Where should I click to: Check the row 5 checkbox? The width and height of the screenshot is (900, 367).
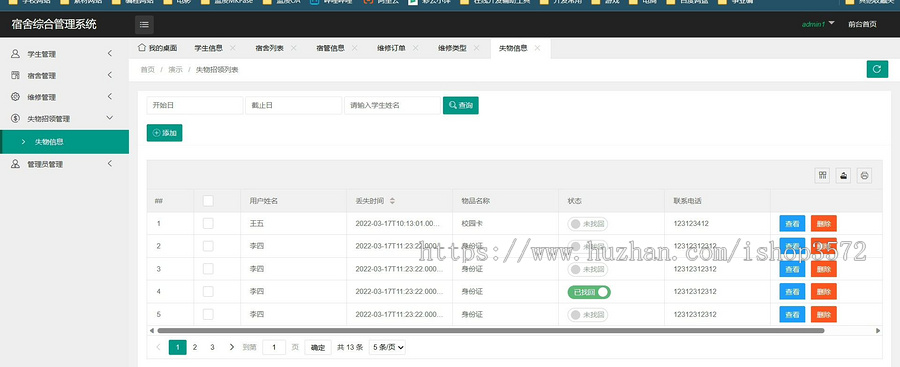(x=208, y=314)
